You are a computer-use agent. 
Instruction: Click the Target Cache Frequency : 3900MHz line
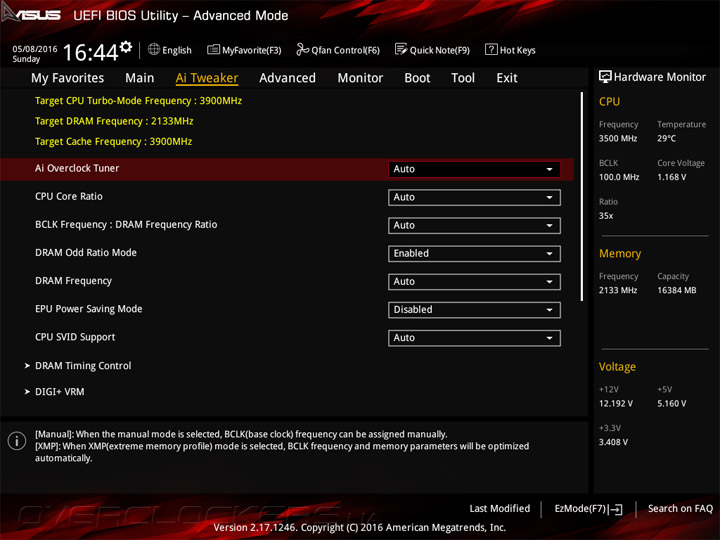tap(113, 141)
